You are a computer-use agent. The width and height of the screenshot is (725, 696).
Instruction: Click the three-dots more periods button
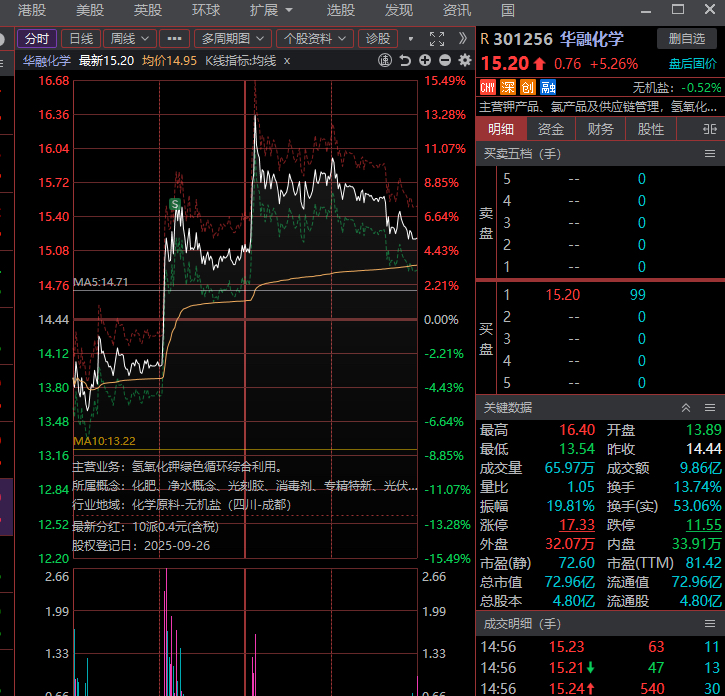[x=174, y=39]
